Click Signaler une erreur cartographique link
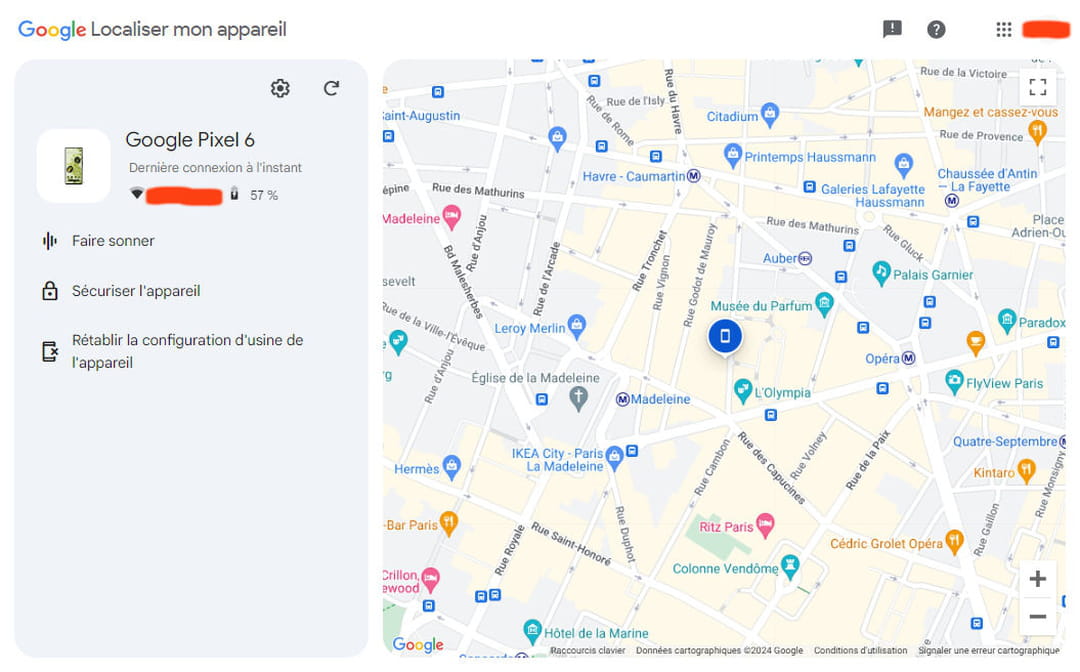The width and height of the screenshot is (1080, 672). click(x=988, y=651)
